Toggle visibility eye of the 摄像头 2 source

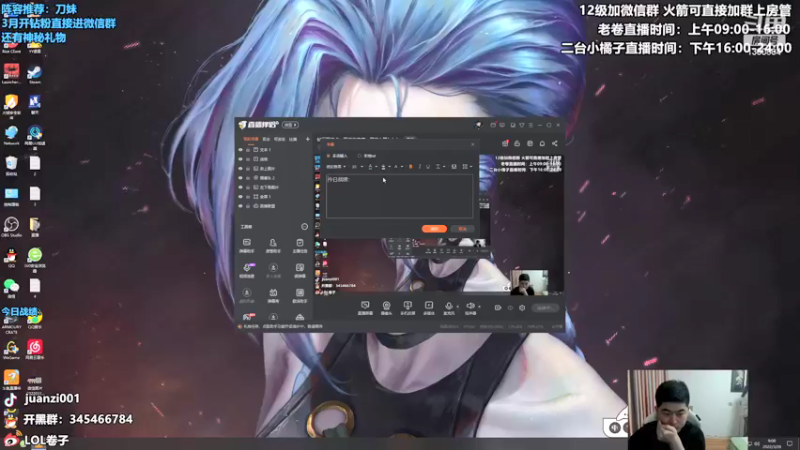coord(240,178)
